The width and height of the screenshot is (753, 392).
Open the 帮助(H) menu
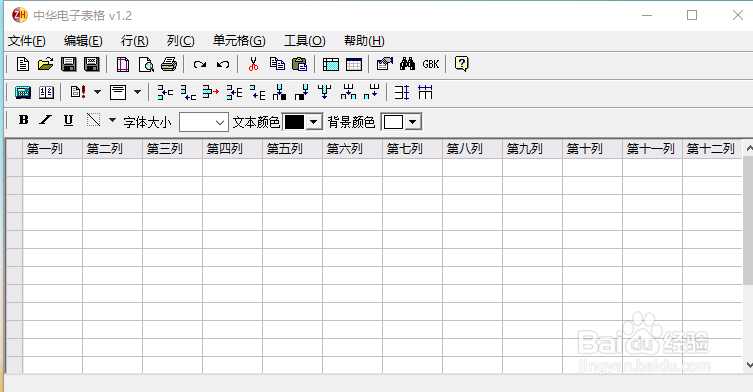point(364,41)
